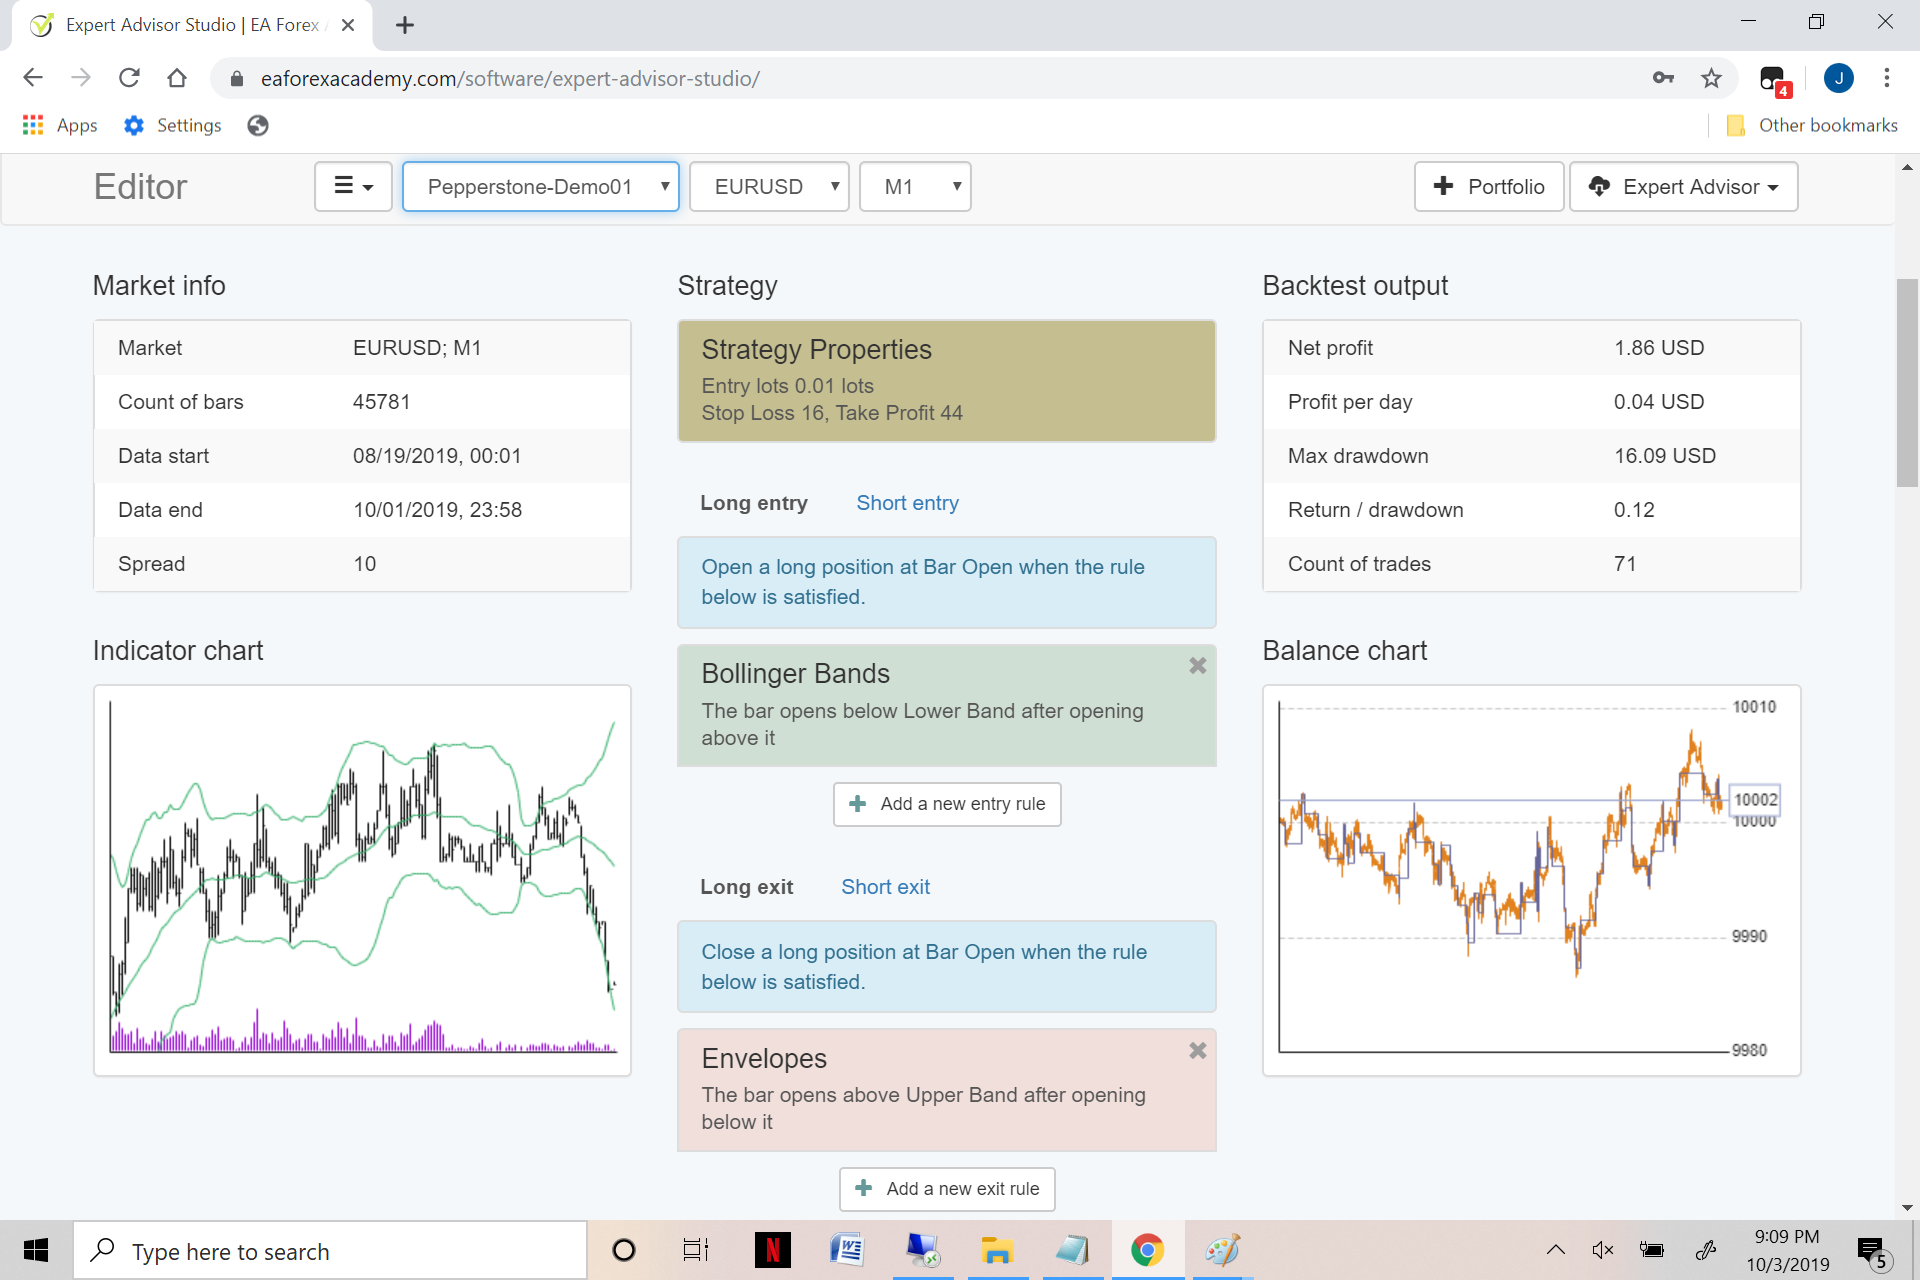Image resolution: width=1920 pixels, height=1280 pixels.
Task: Expand the Expert Advisor export dropdown
Action: pos(1683,187)
